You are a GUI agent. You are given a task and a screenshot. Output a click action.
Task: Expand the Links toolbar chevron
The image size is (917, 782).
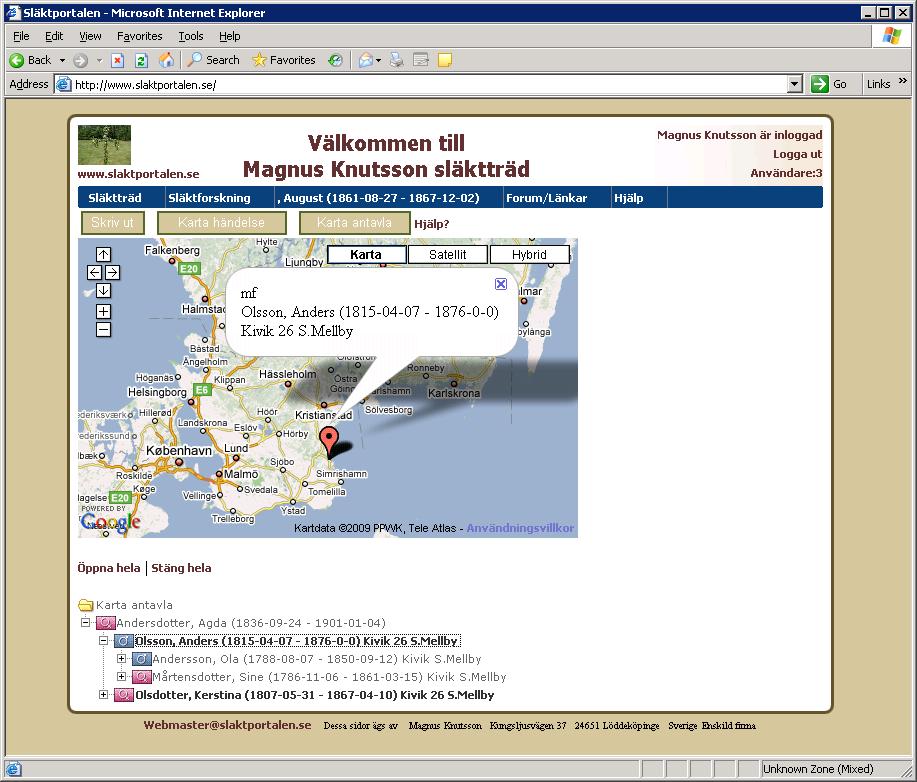point(903,81)
